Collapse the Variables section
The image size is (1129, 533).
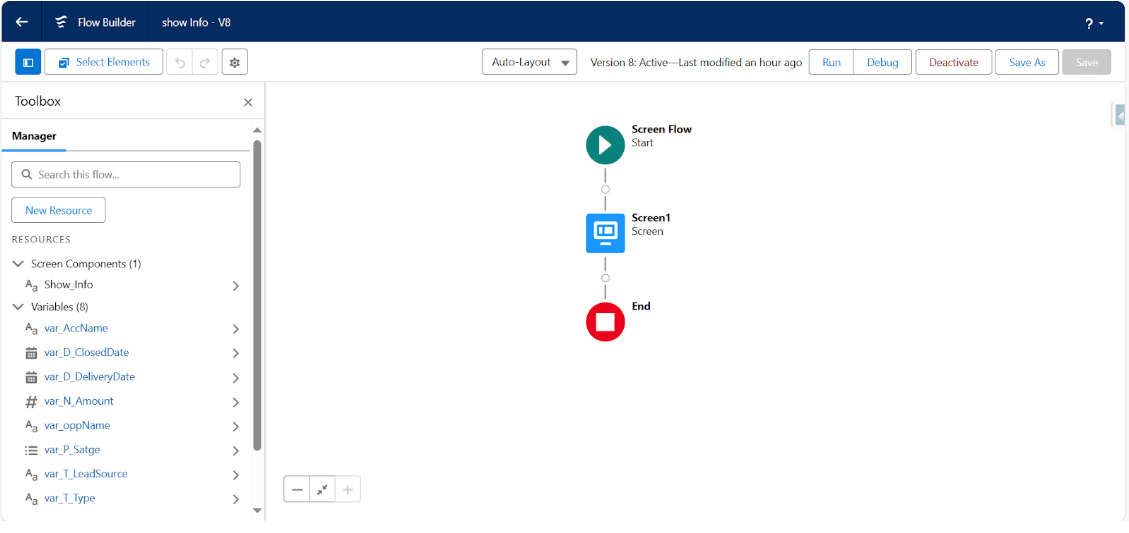(x=19, y=307)
